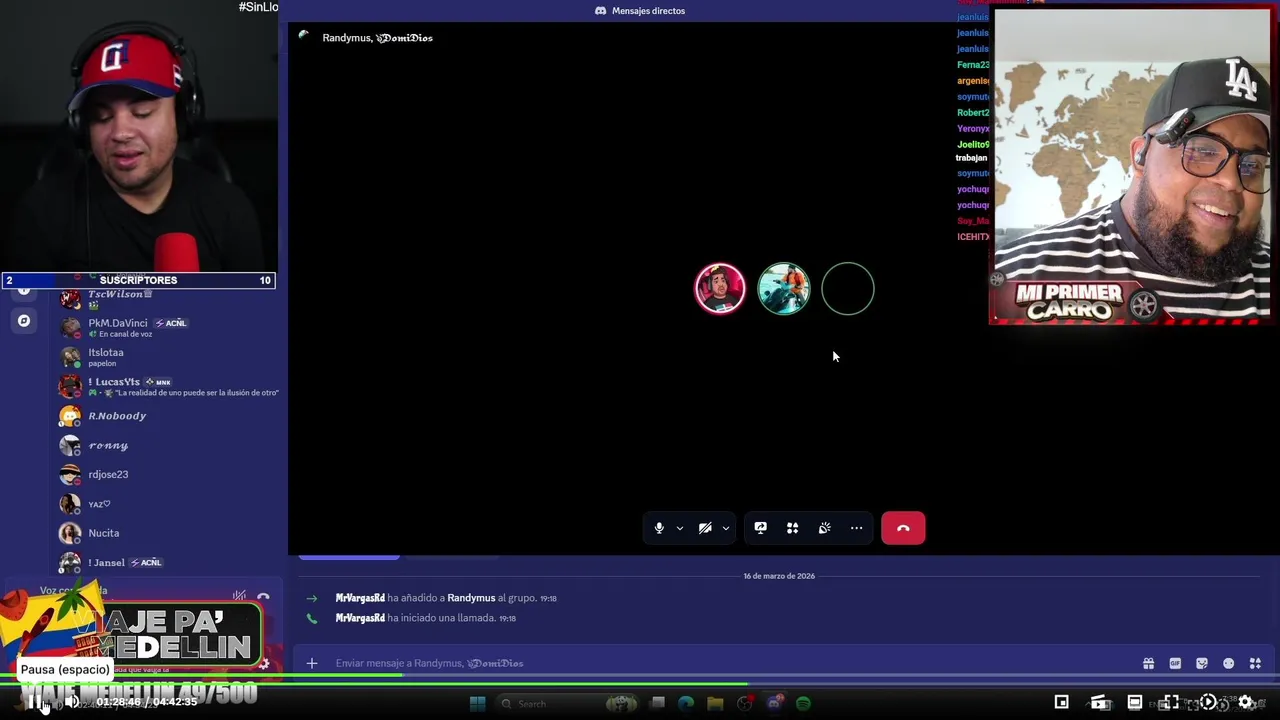Open the apps icon in message bar
Viewport: 1280px width, 720px height.
click(x=1255, y=663)
